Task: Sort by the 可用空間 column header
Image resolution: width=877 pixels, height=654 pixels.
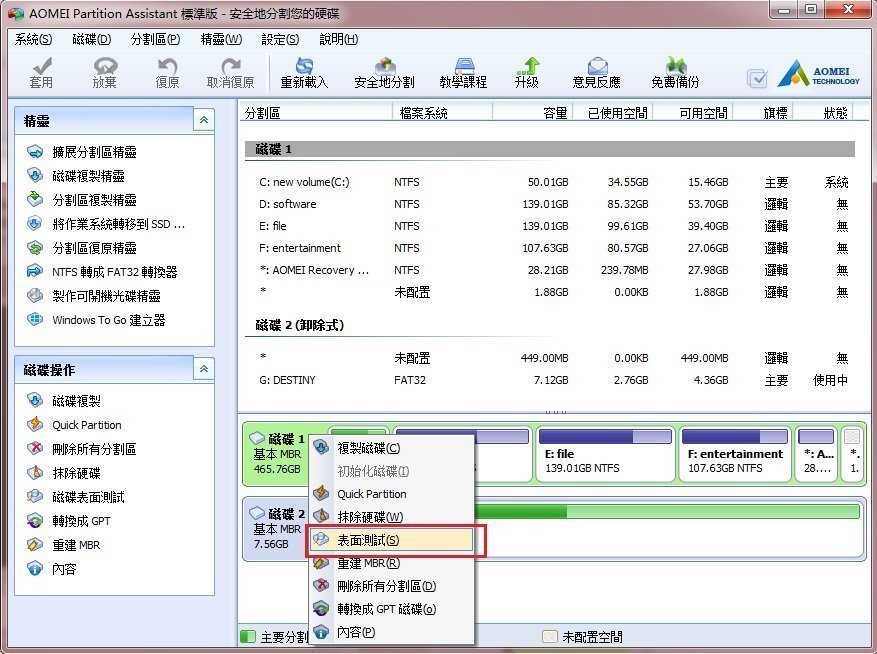Action: pos(692,113)
